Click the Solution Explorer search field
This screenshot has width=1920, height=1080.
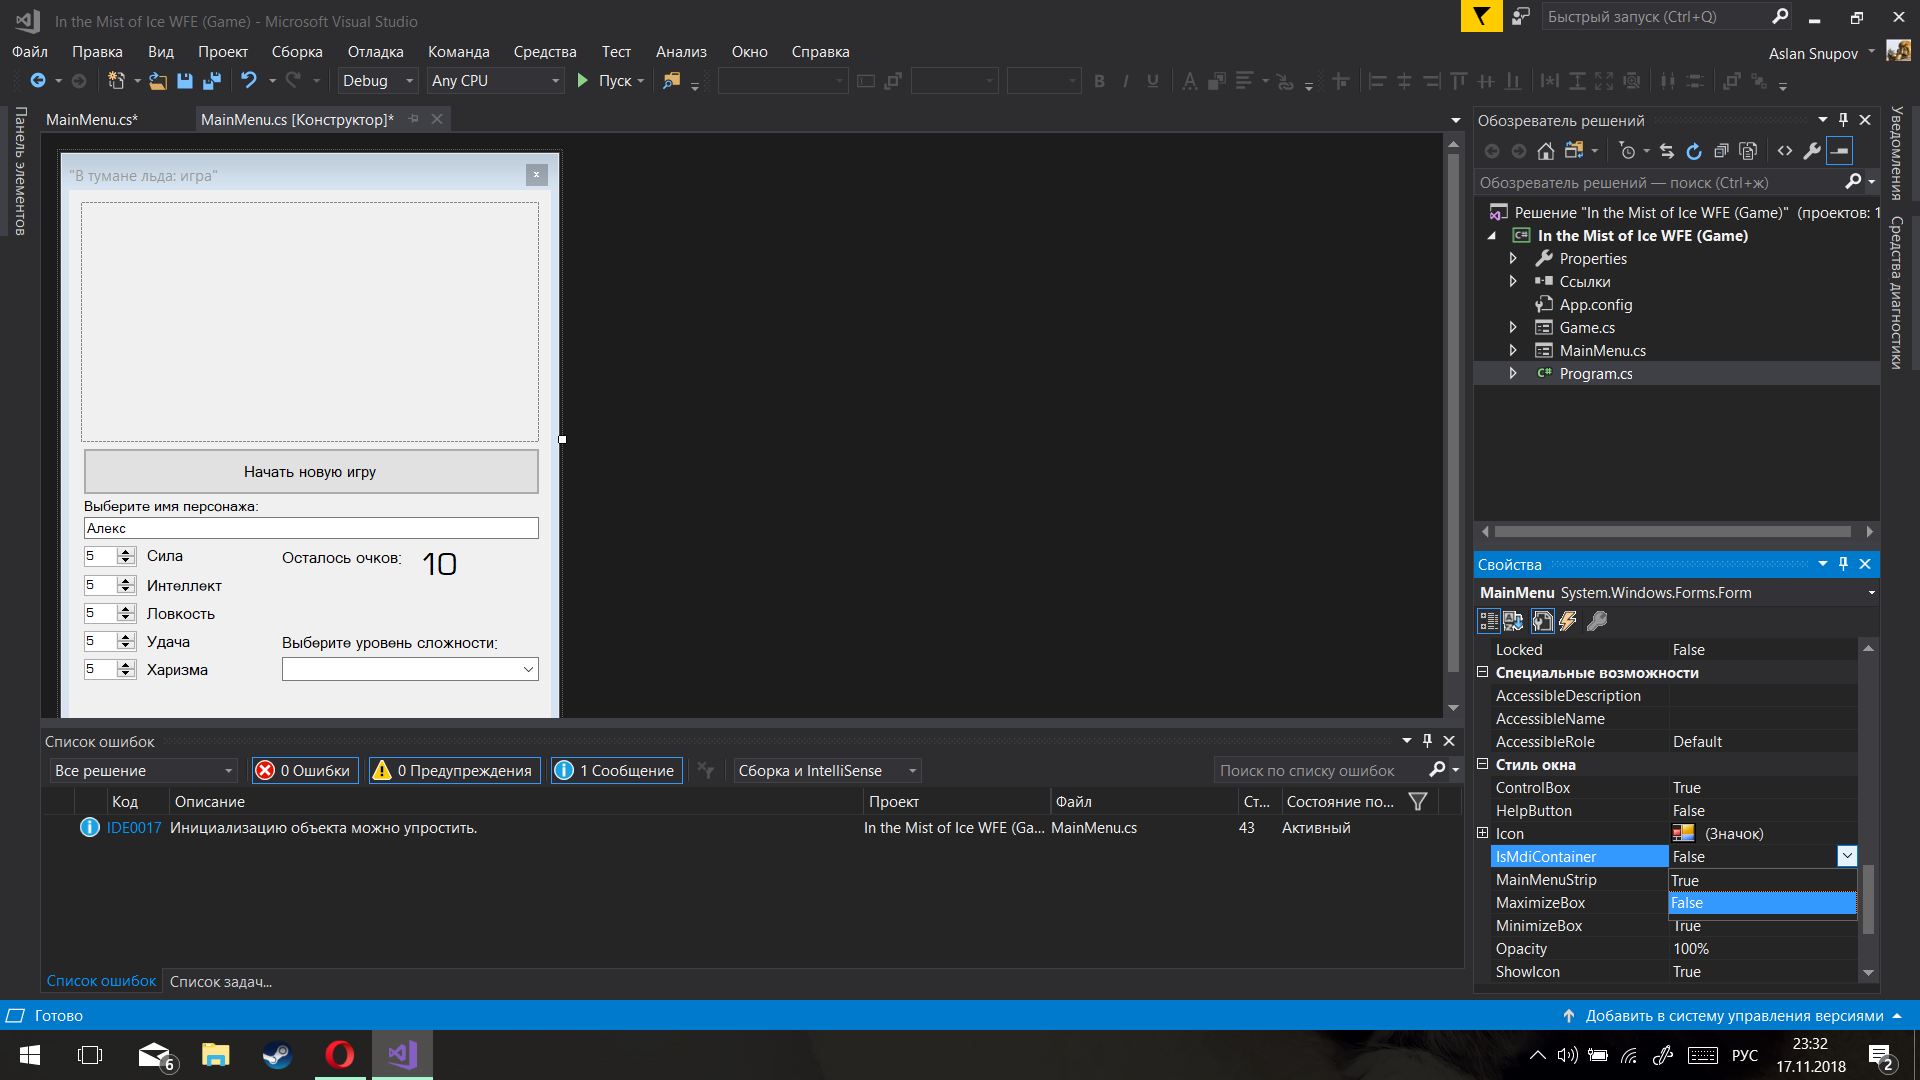(1660, 182)
